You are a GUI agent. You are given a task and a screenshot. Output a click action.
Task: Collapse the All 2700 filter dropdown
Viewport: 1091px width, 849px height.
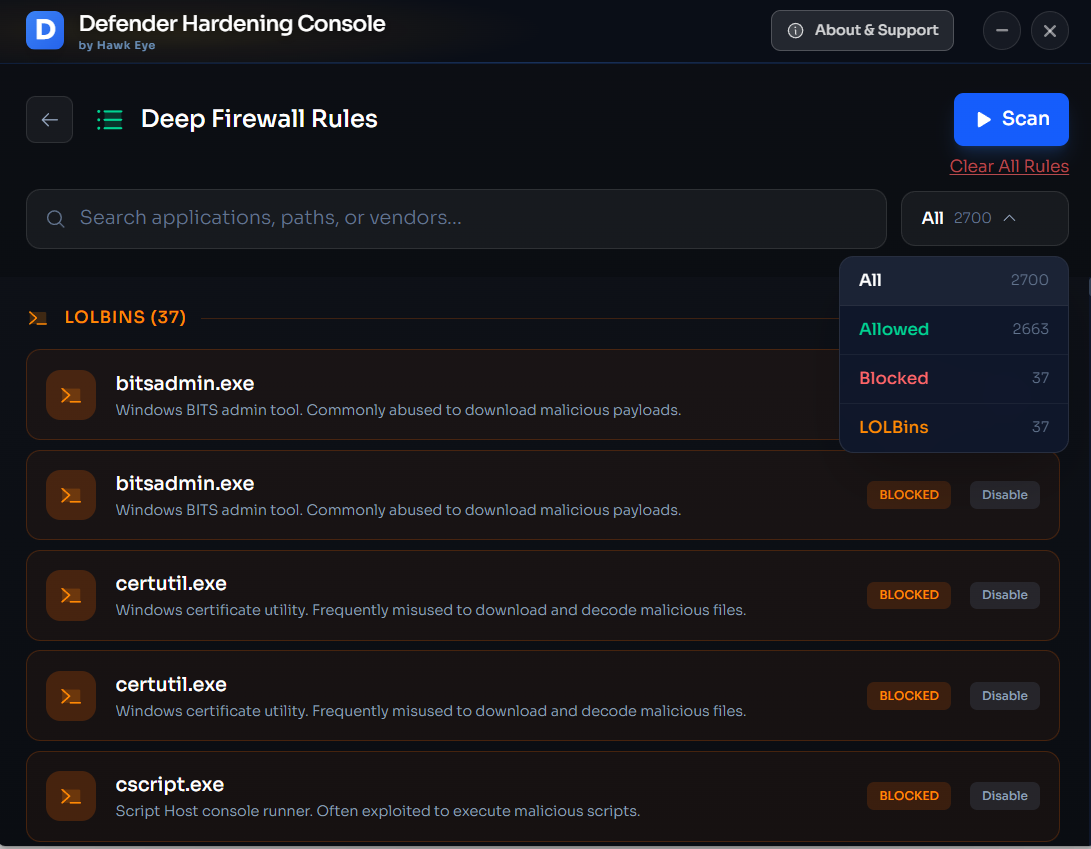tap(985, 219)
